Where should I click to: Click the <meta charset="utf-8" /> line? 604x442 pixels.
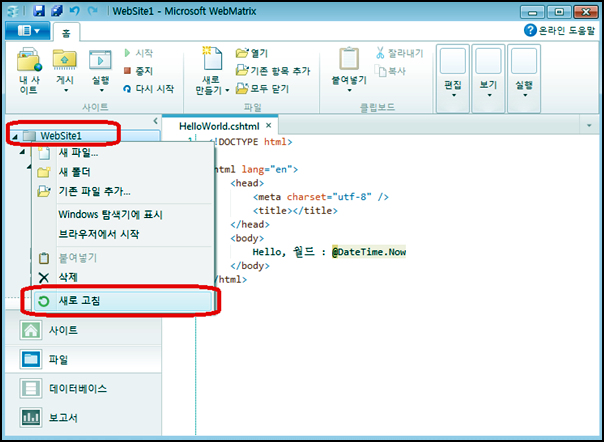pos(320,197)
